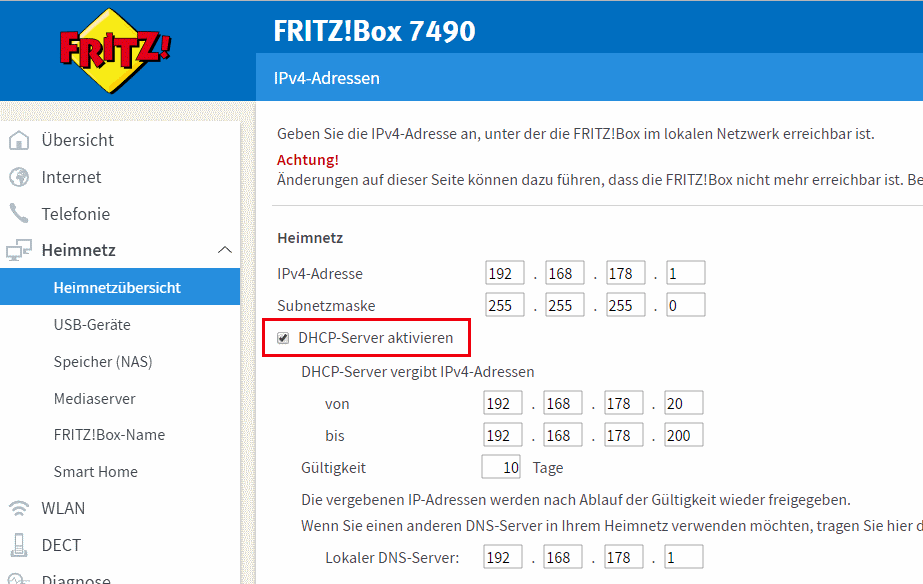Click the Heimnetz computers icon
The image size is (923, 584).
19,250
